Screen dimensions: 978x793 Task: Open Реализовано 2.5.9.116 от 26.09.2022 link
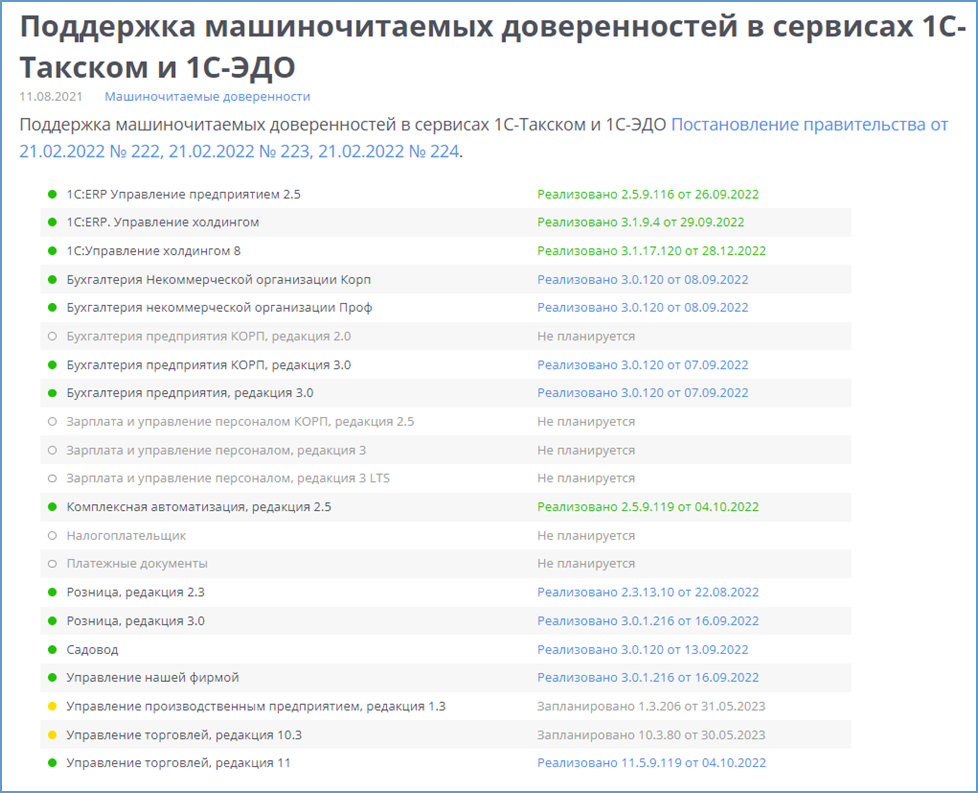click(648, 194)
